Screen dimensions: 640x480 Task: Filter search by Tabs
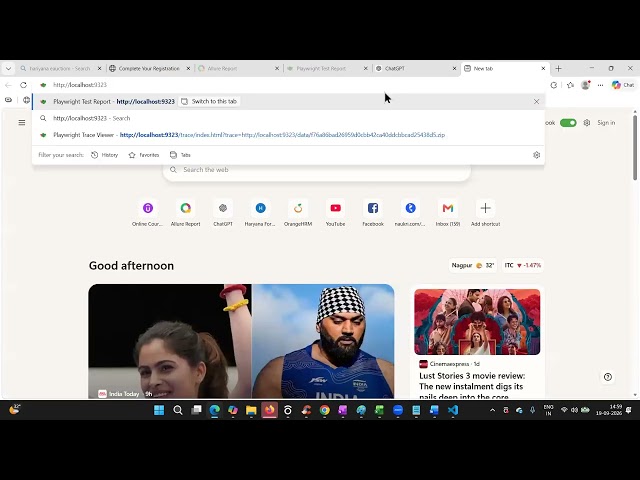pyautogui.click(x=180, y=155)
